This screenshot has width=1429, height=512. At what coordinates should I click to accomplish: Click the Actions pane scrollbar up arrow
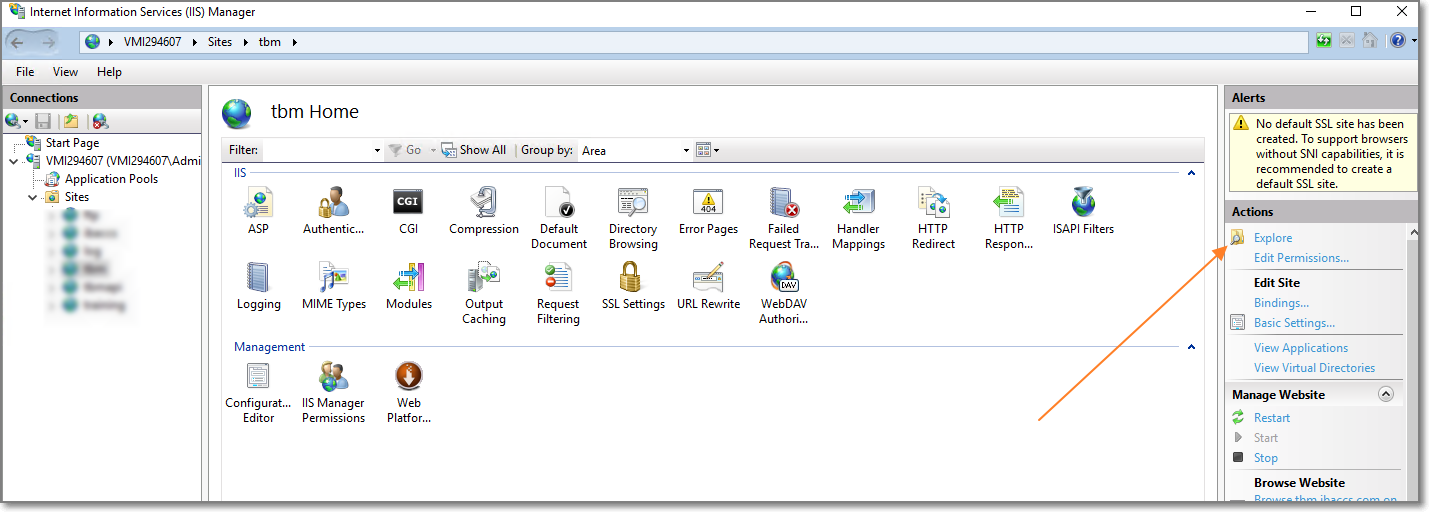tap(1413, 232)
